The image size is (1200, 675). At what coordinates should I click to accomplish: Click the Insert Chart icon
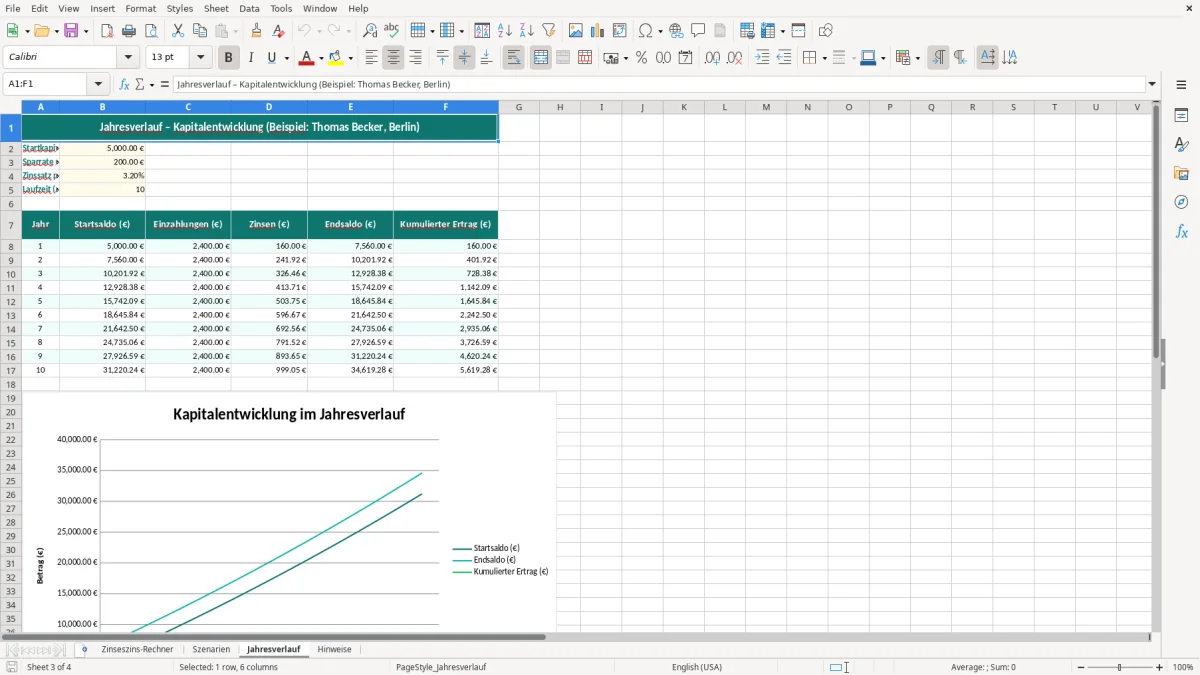tap(598, 31)
